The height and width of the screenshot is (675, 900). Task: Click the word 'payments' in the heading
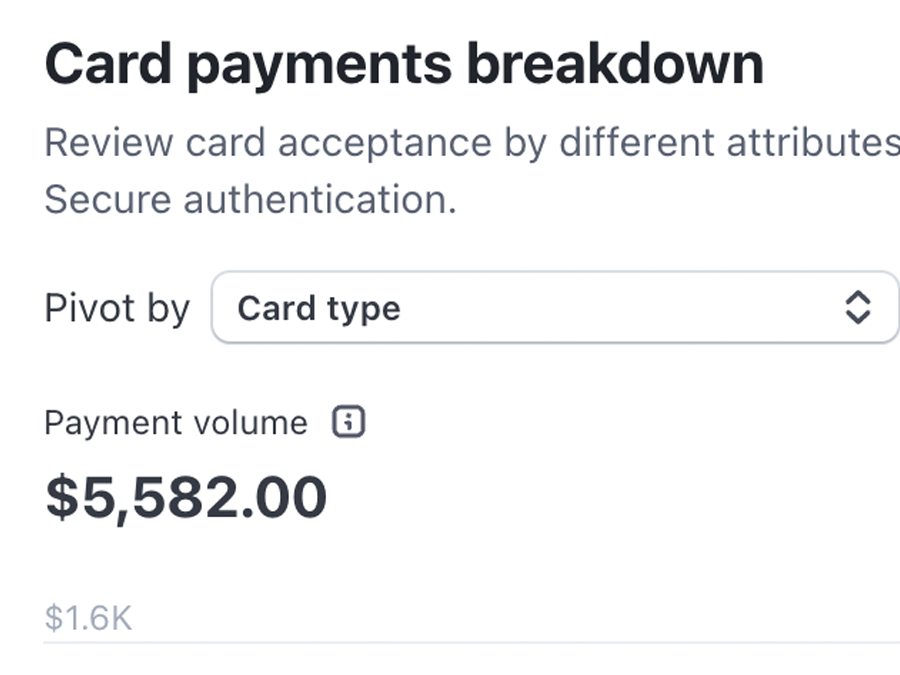coord(318,64)
